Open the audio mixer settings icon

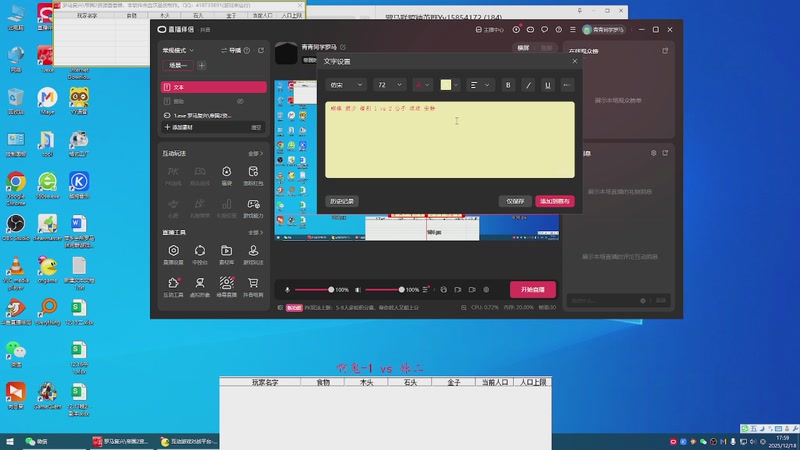(x=426, y=290)
